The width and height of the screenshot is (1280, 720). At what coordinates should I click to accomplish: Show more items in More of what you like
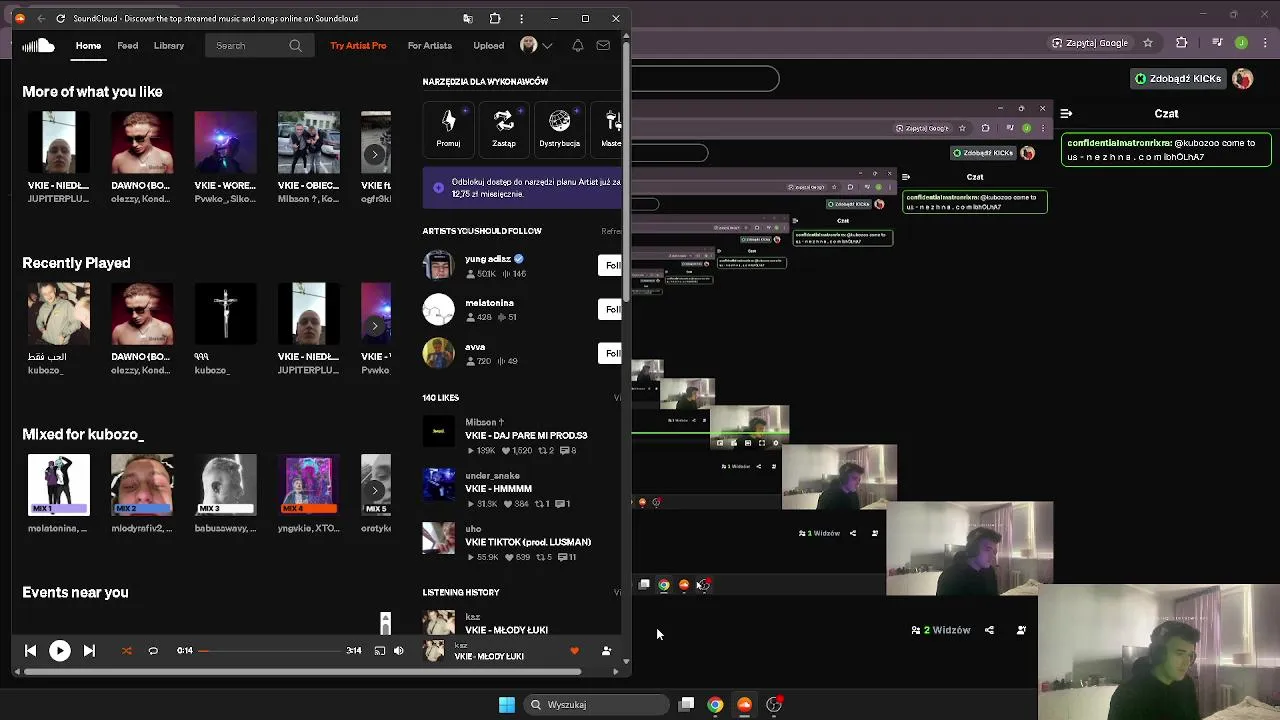pyautogui.click(x=375, y=154)
